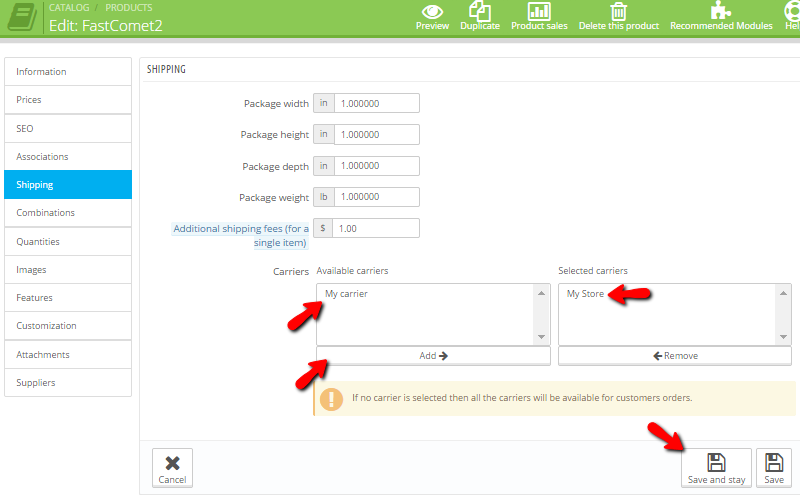Click the Remove carrier button

pos(675,356)
